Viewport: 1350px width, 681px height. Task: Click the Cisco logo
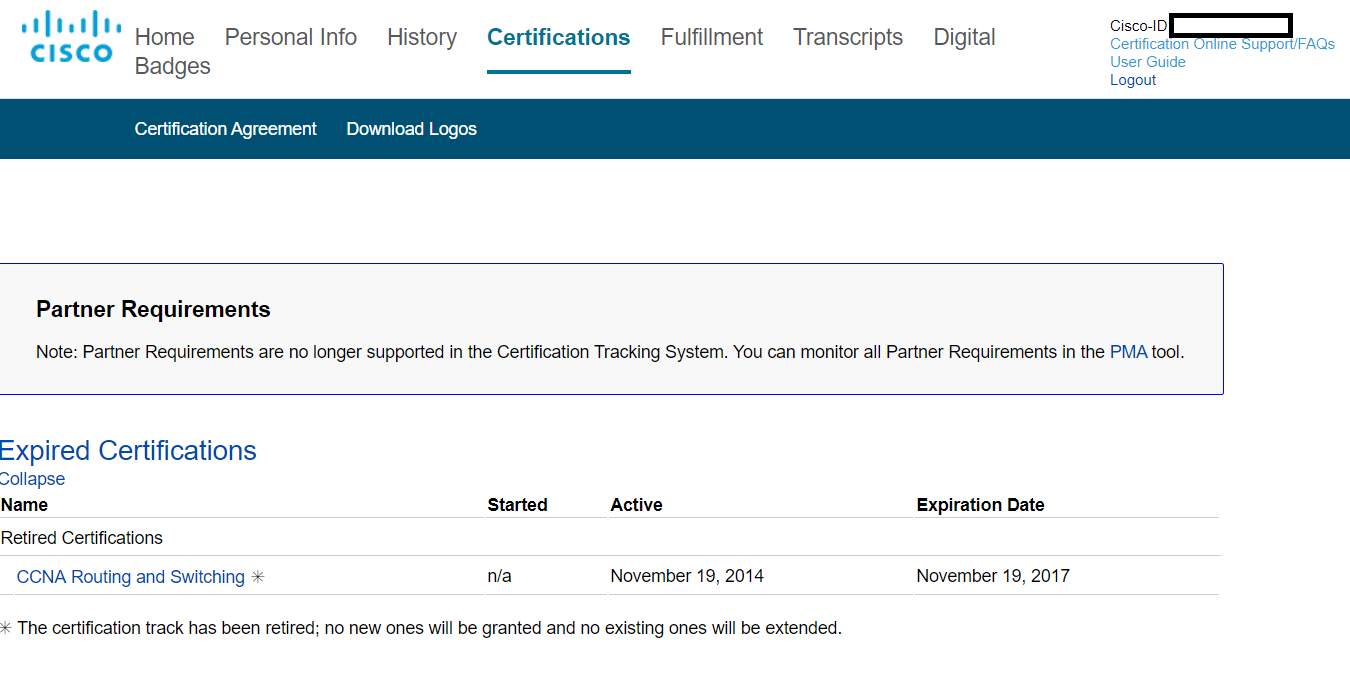71,37
